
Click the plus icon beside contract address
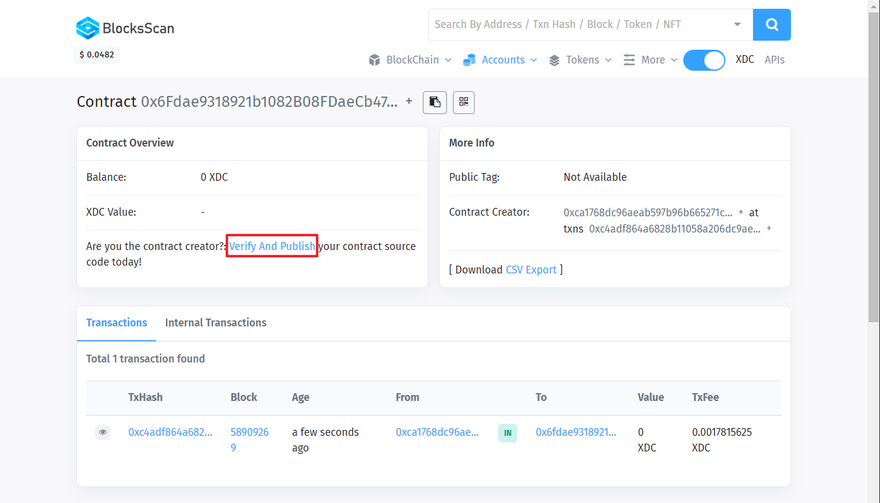pos(409,101)
